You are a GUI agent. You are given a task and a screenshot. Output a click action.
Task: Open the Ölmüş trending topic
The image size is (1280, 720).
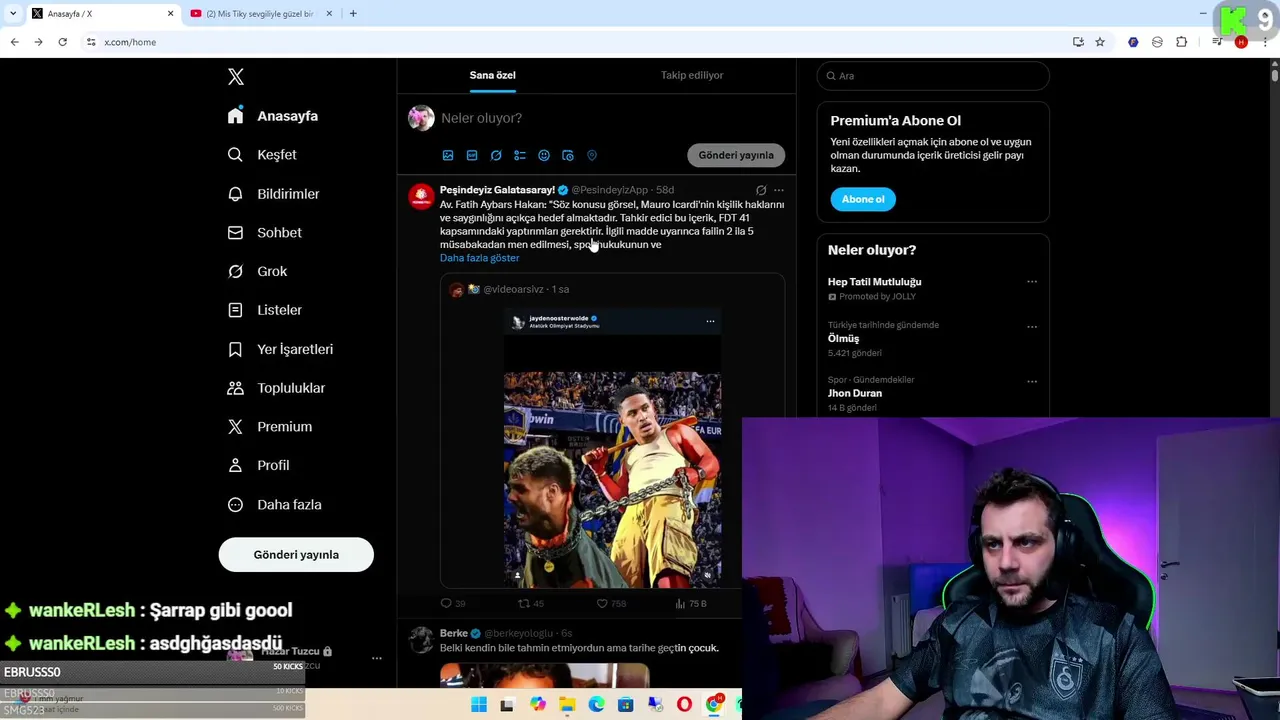(x=843, y=339)
